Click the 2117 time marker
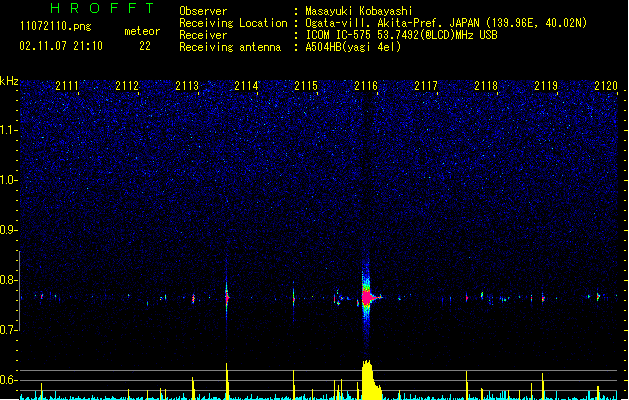The image size is (629, 400). [x=426, y=86]
